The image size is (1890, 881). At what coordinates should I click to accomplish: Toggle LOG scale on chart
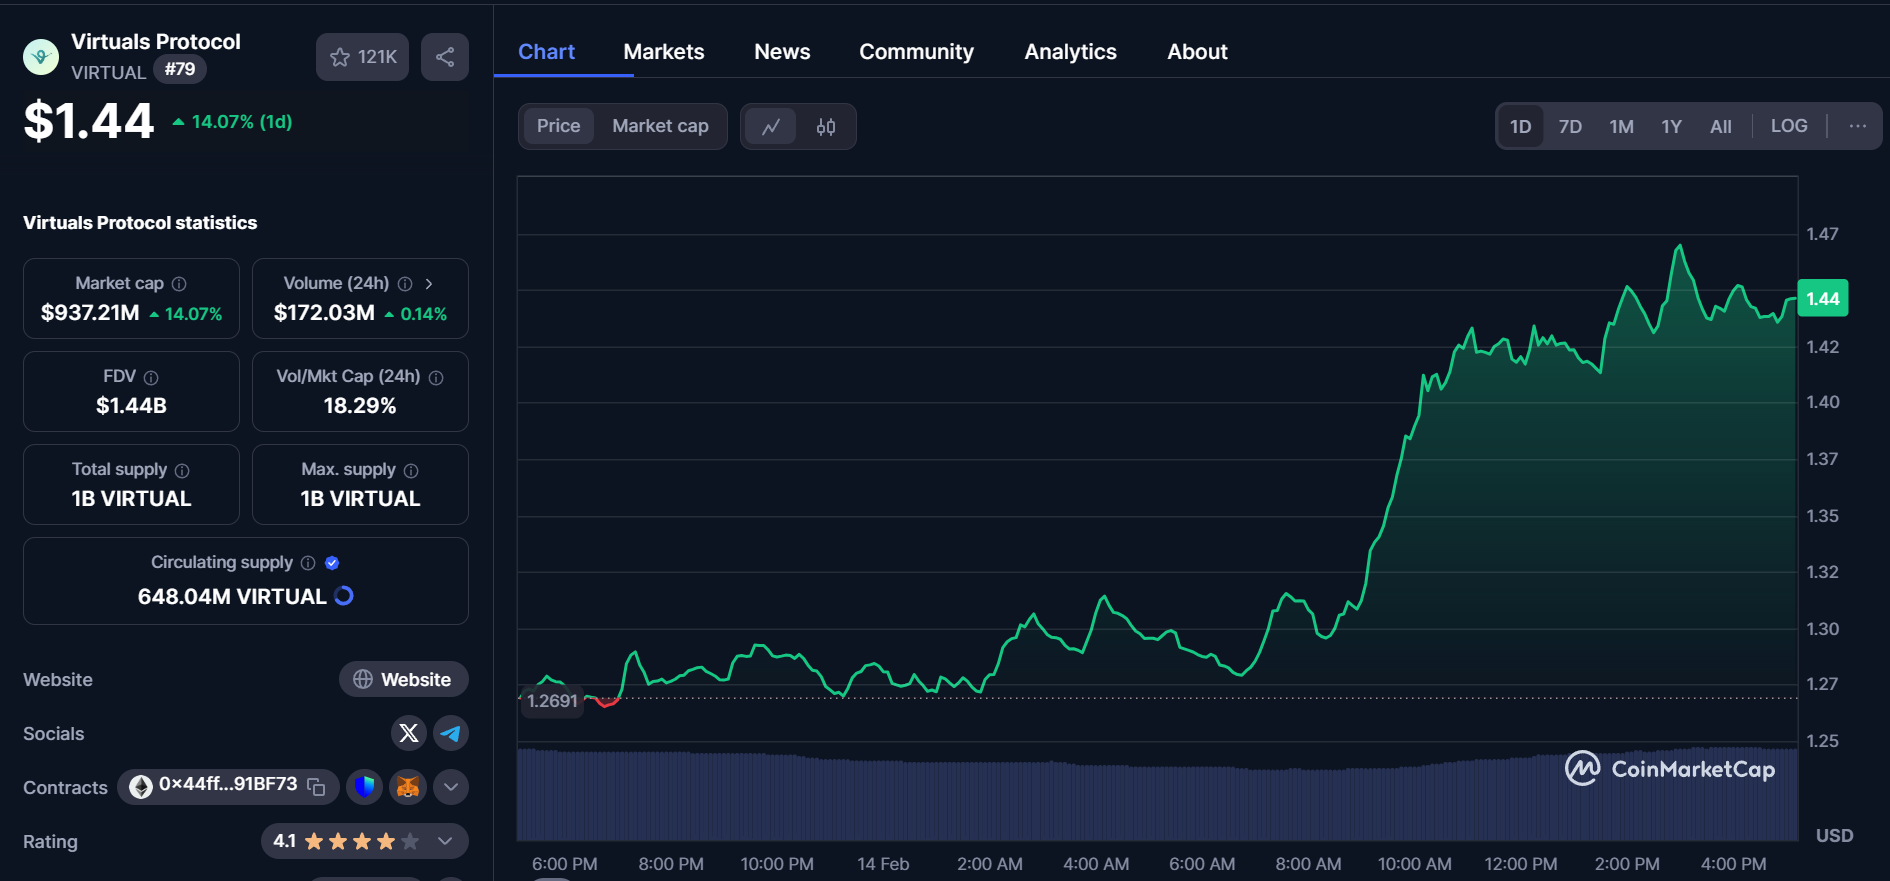tap(1789, 126)
